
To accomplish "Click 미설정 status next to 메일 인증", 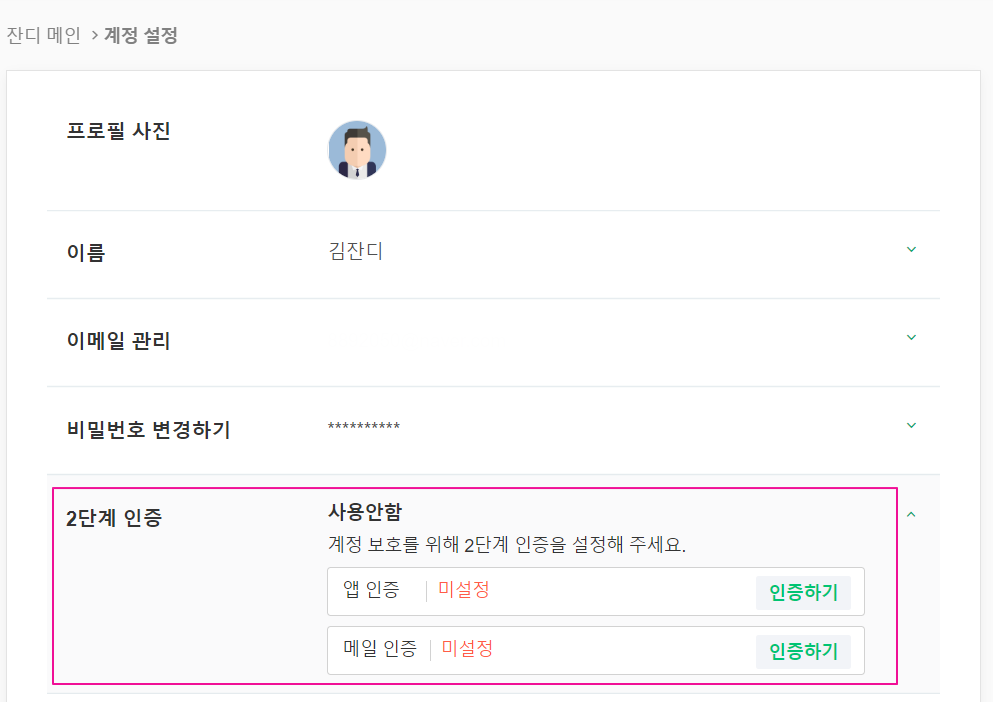I will (x=468, y=649).
